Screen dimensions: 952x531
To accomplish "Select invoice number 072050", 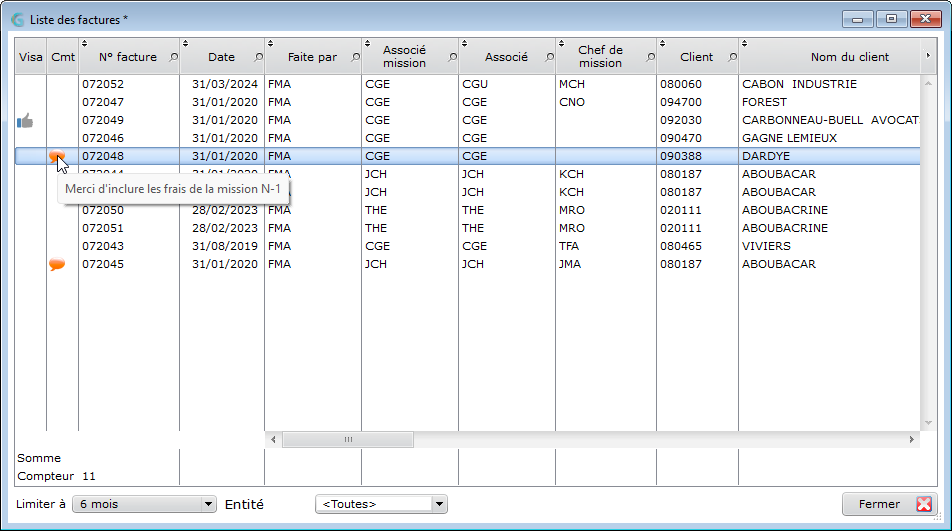I will (103, 211).
